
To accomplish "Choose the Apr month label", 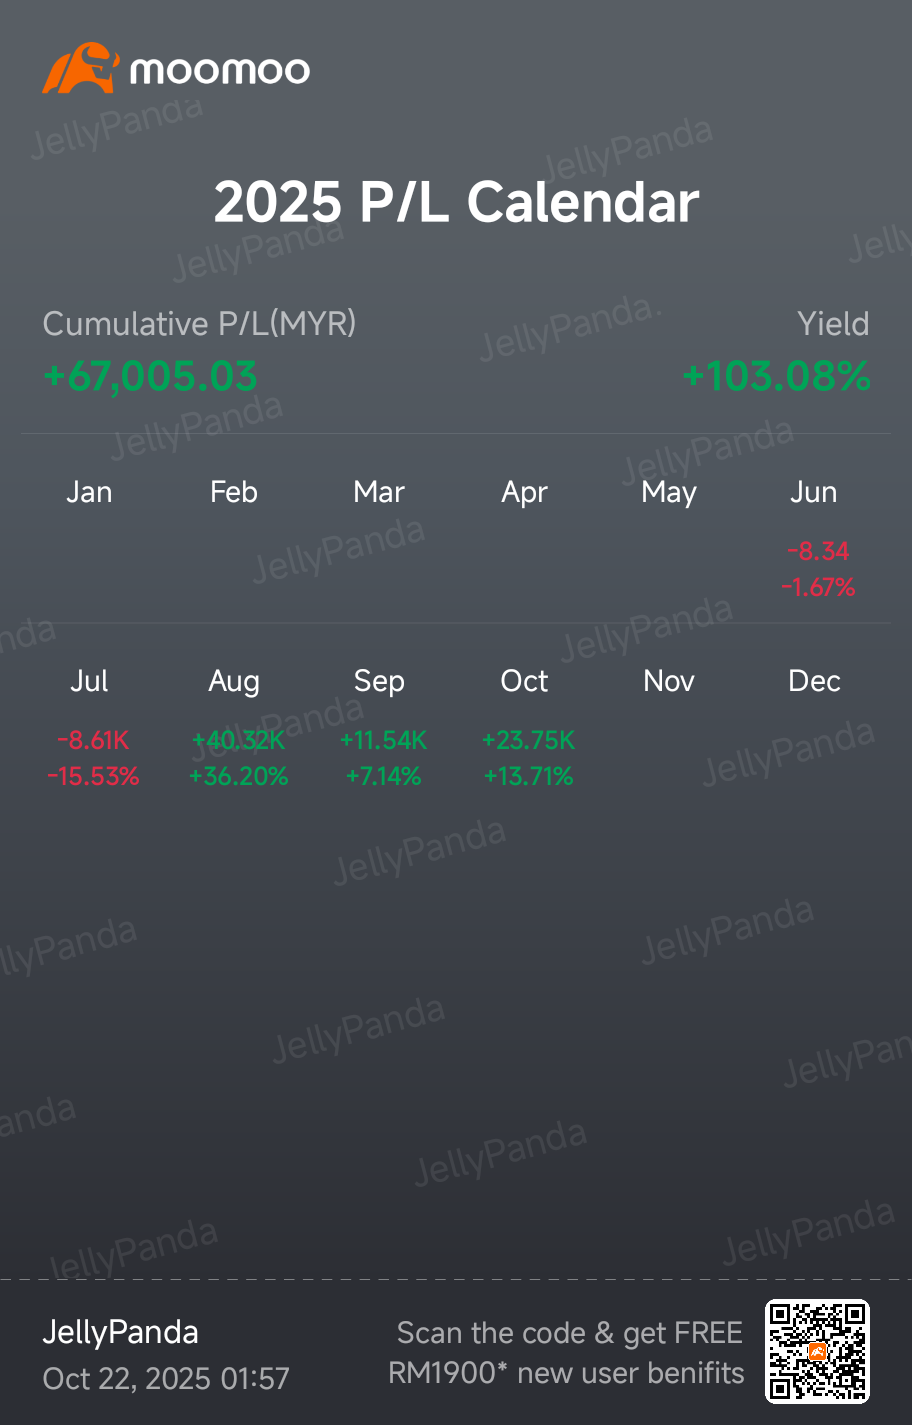I will pos(524,493).
